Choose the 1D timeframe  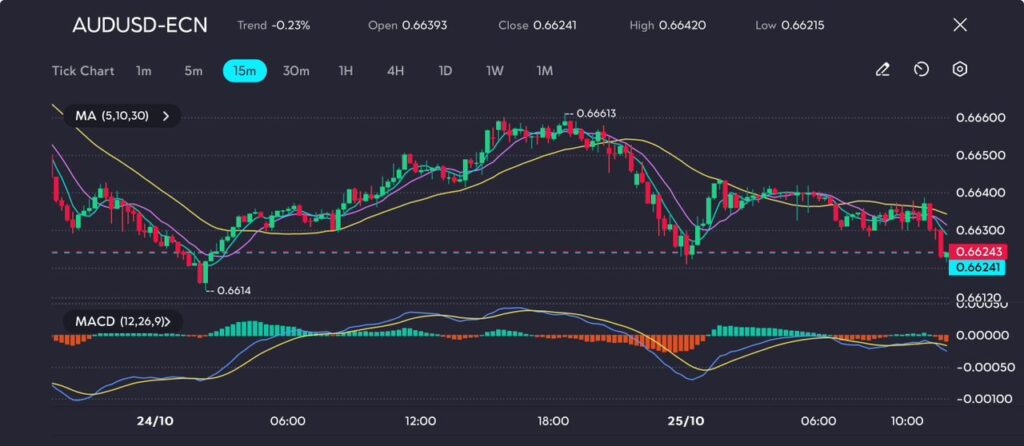point(445,71)
